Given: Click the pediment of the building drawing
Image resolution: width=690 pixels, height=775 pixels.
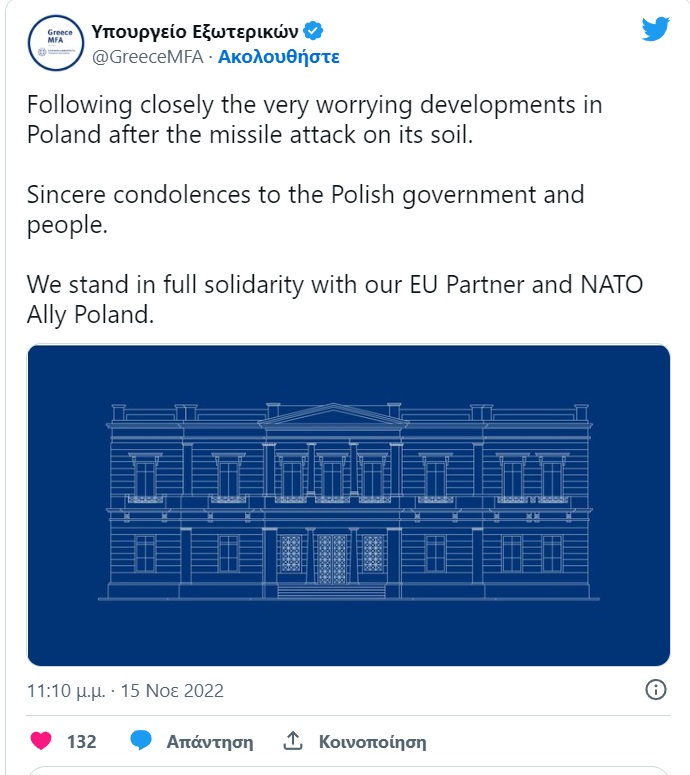Looking at the screenshot, I should point(333,415).
